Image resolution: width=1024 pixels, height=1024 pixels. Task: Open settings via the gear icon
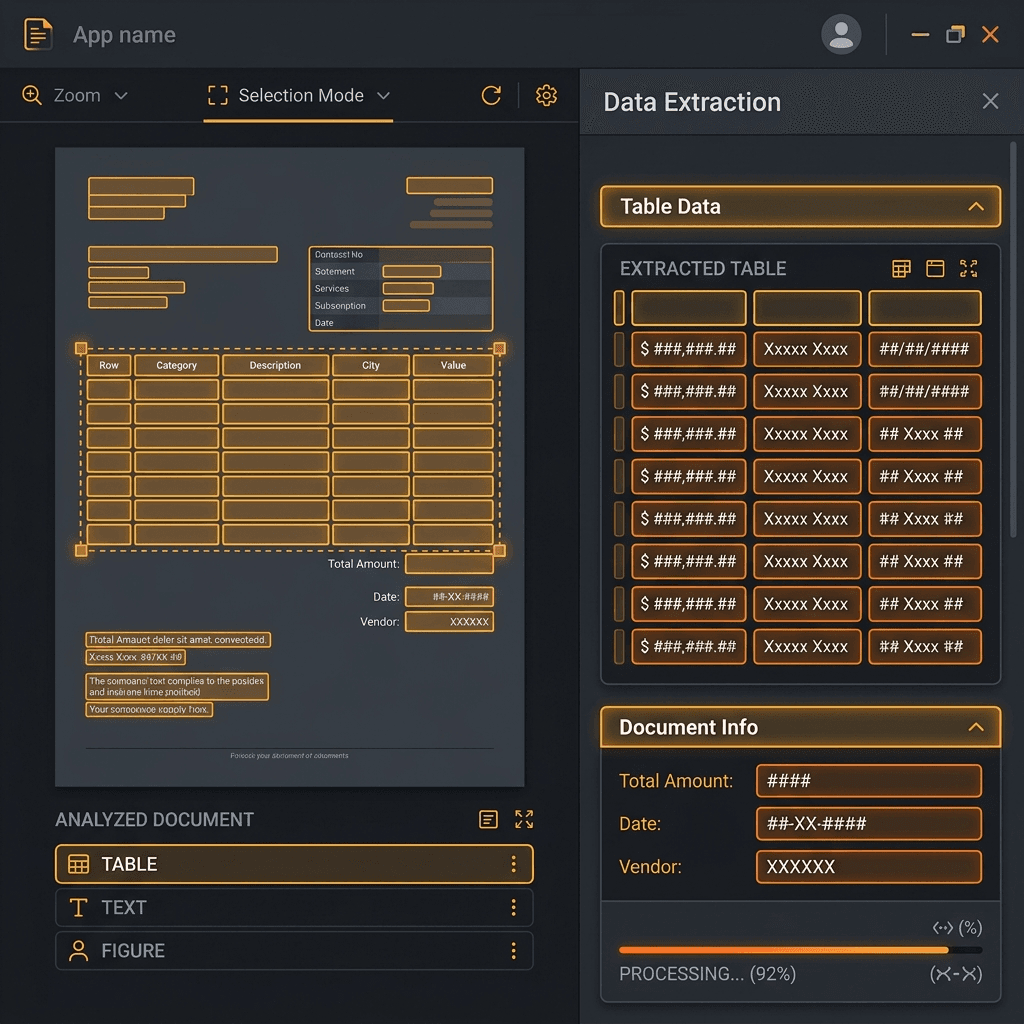pyautogui.click(x=546, y=95)
